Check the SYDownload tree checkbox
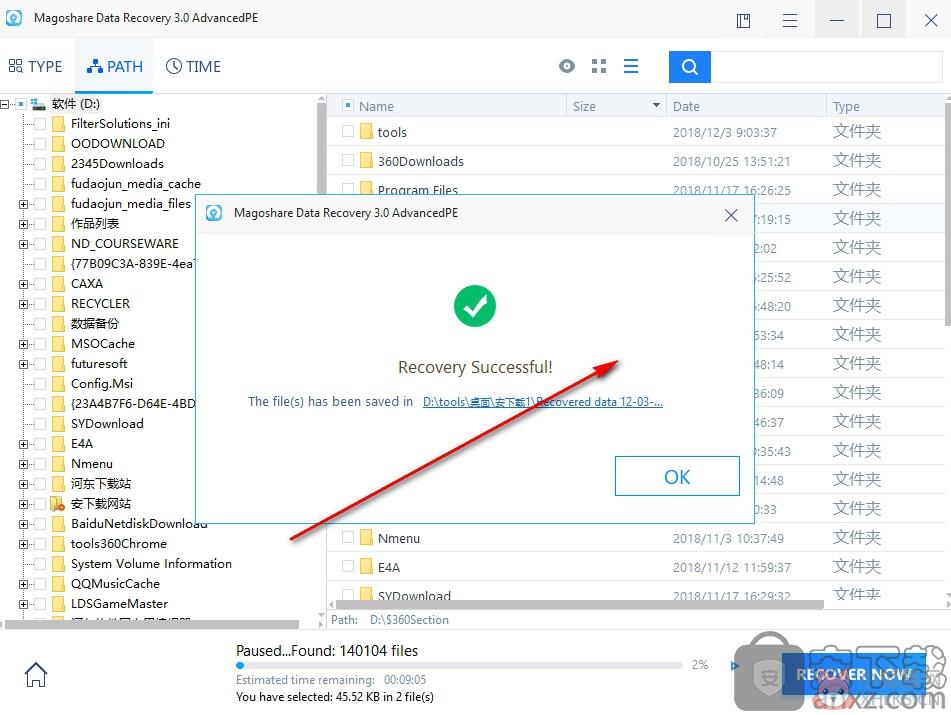951x715 pixels. pos(40,425)
